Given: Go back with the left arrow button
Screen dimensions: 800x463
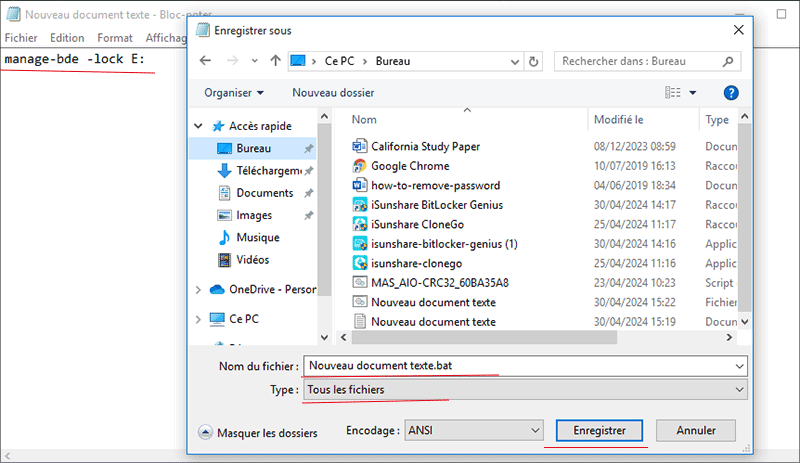Looking at the screenshot, I should [205, 61].
